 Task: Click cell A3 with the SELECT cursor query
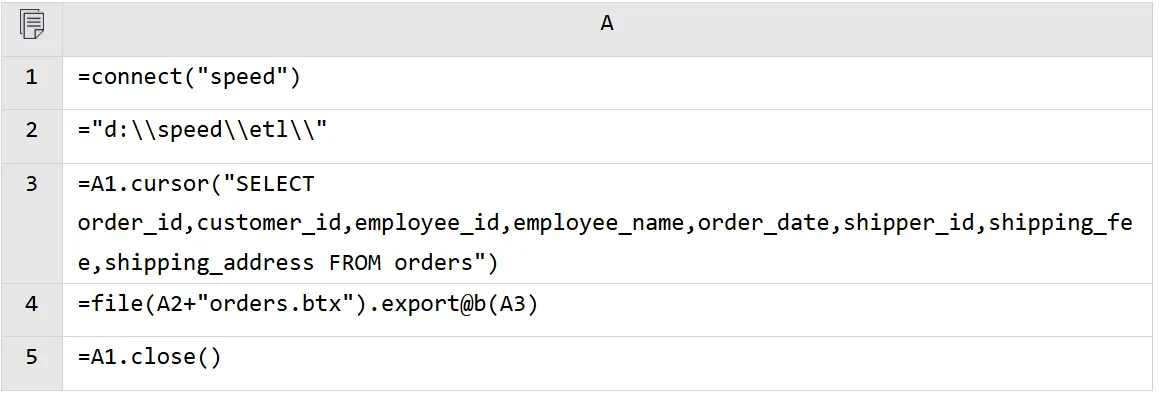(x=607, y=223)
